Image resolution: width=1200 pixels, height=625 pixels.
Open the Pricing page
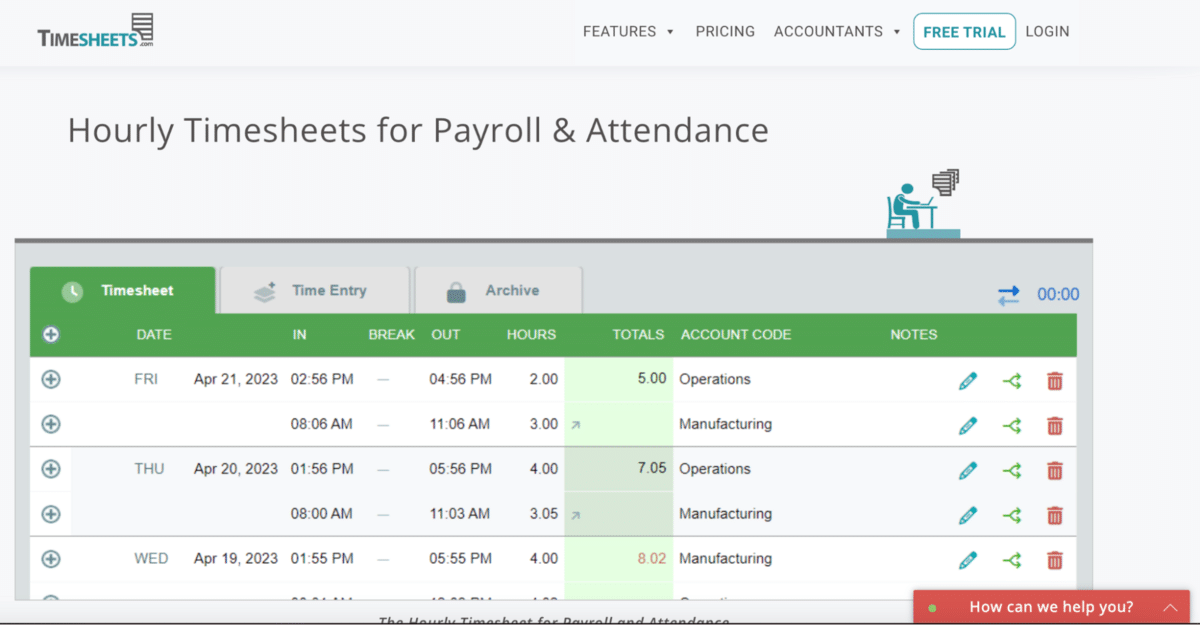(x=725, y=31)
